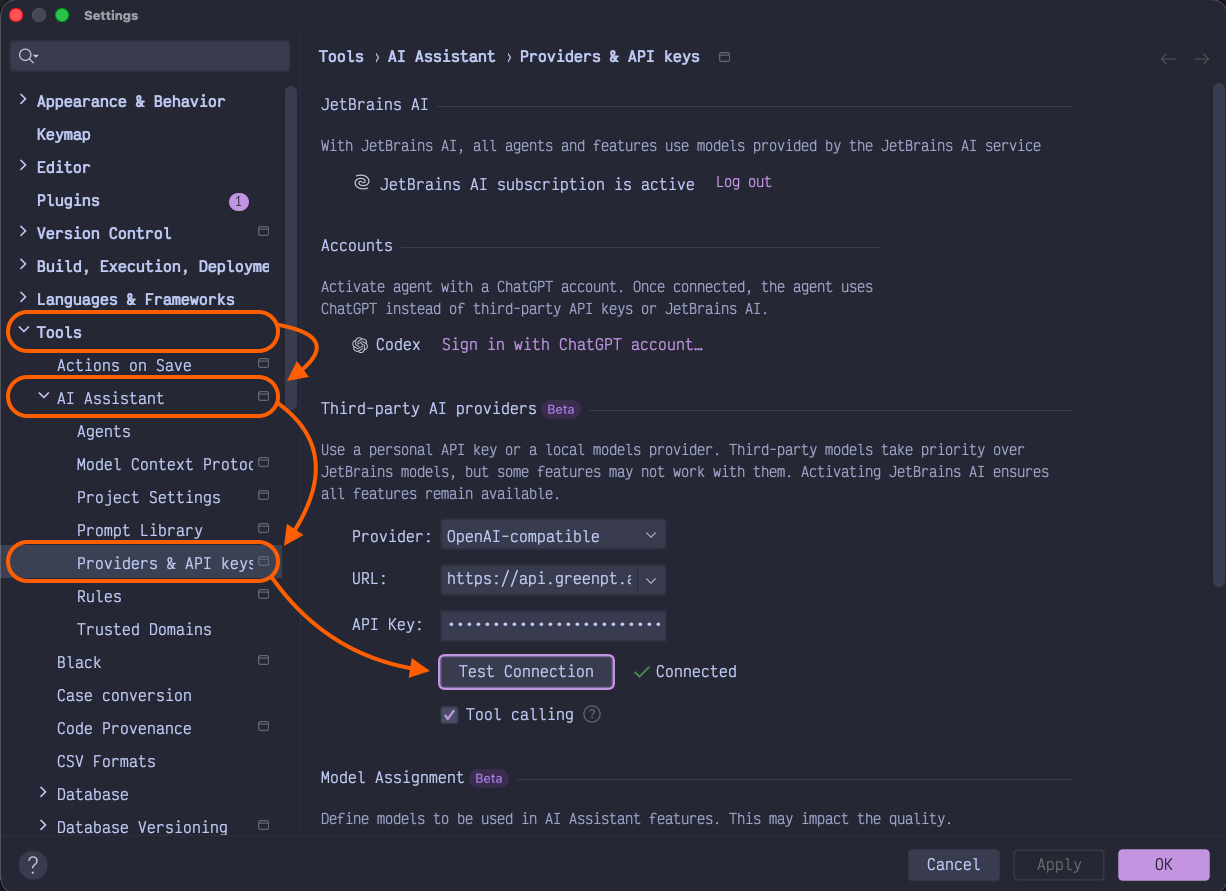Expand Appearance & Behavior section
Image resolution: width=1226 pixels, height=891 pixels.
(x=23, y=100)
